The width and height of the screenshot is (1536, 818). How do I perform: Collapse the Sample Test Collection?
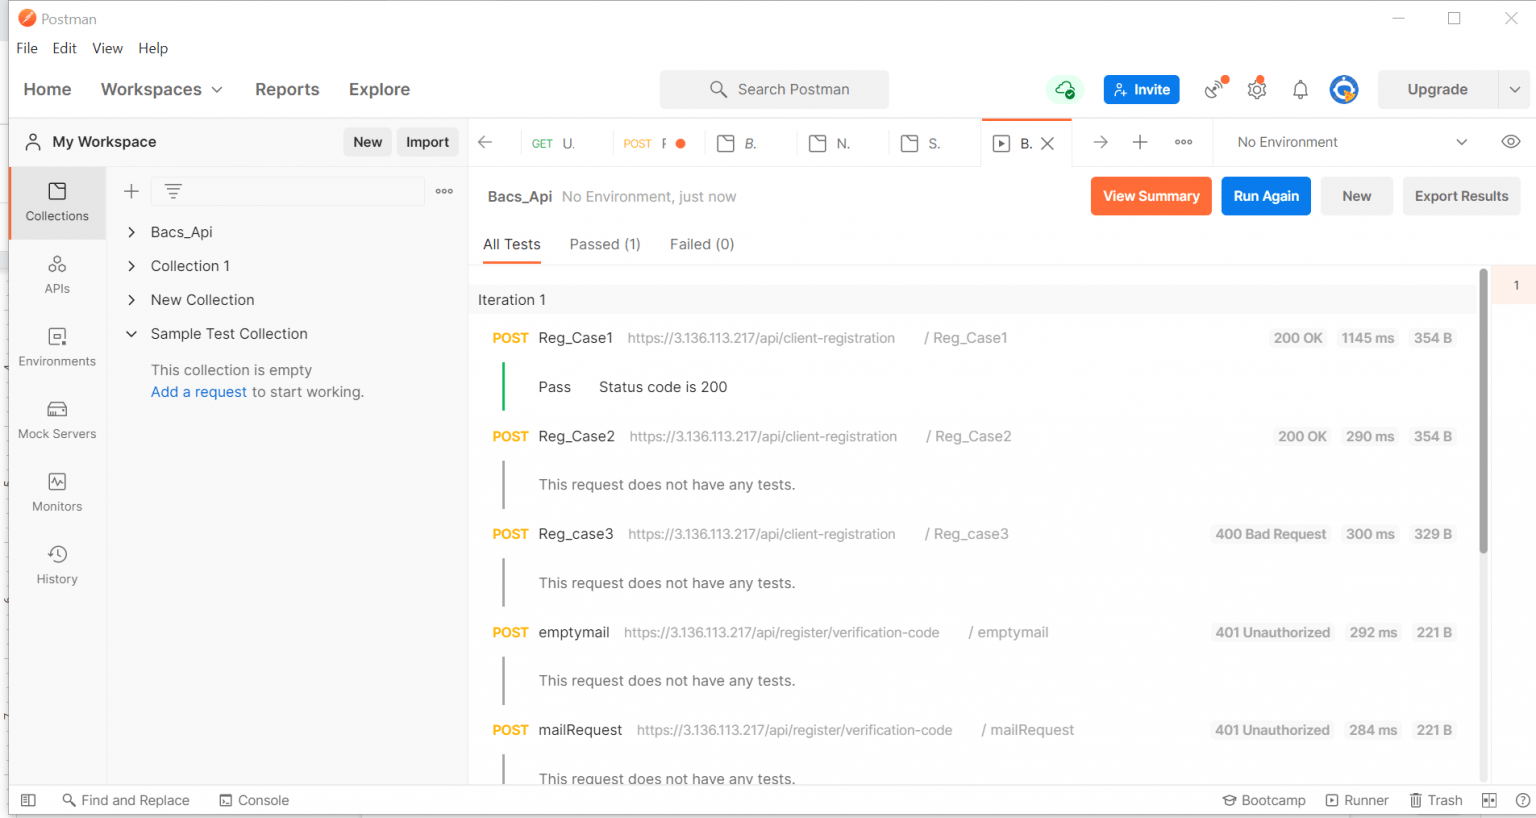pos(130,333)
